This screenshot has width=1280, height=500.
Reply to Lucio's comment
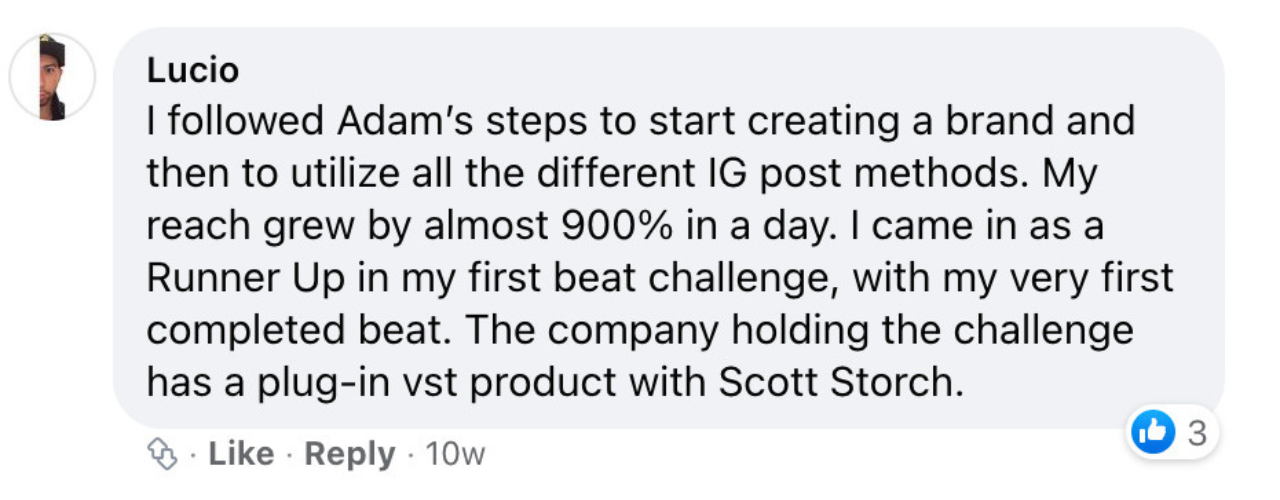349,455
